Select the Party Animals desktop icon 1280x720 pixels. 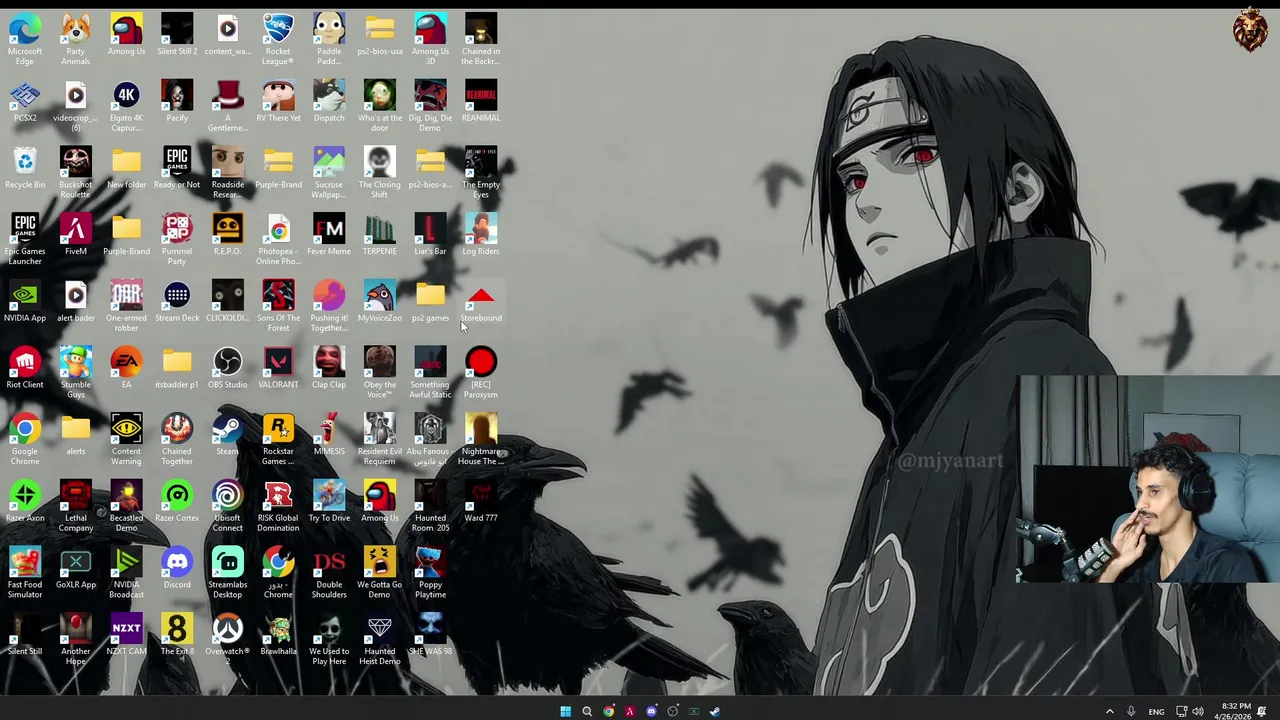coord(76,38)
